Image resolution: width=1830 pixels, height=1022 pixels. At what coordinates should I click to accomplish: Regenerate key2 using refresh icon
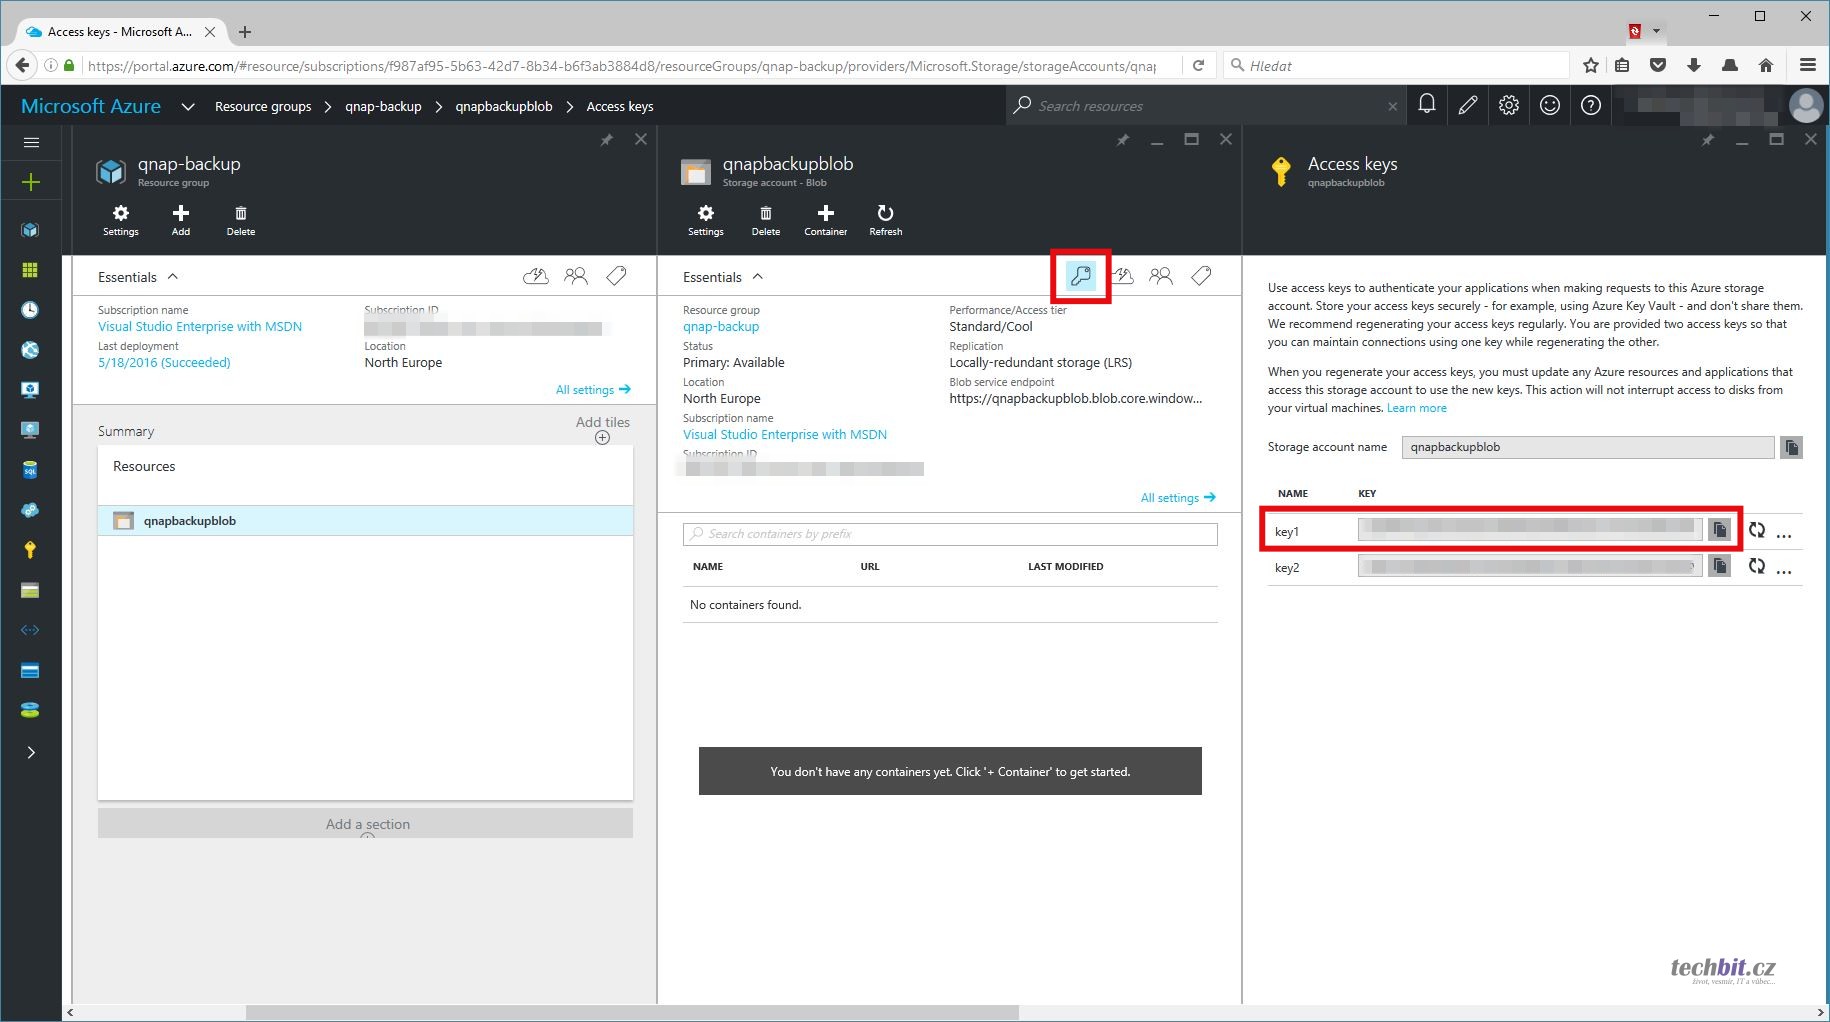click(1756, 567)
